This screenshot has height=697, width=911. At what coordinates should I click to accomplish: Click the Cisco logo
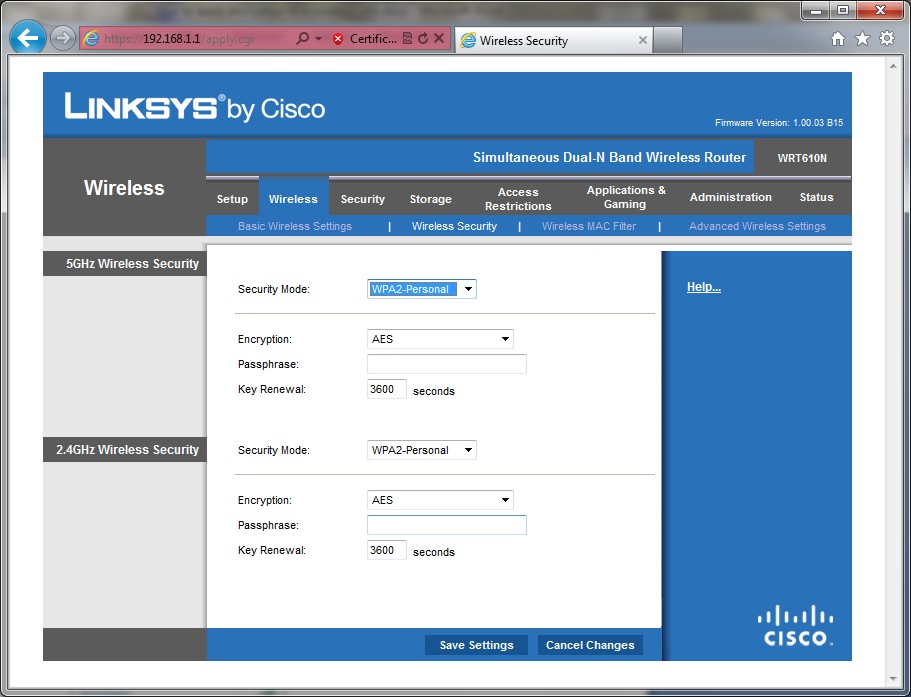tap(795, 626)
